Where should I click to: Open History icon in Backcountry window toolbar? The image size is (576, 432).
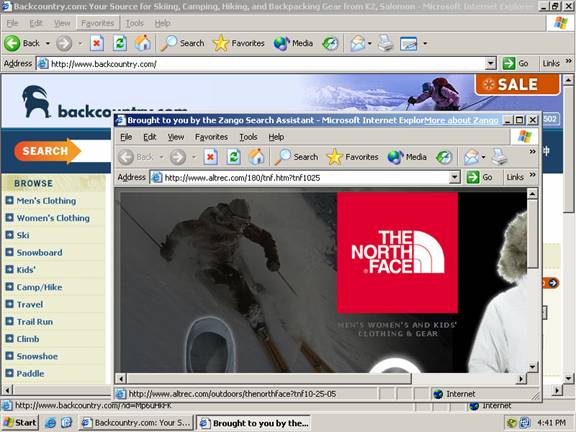330,43
